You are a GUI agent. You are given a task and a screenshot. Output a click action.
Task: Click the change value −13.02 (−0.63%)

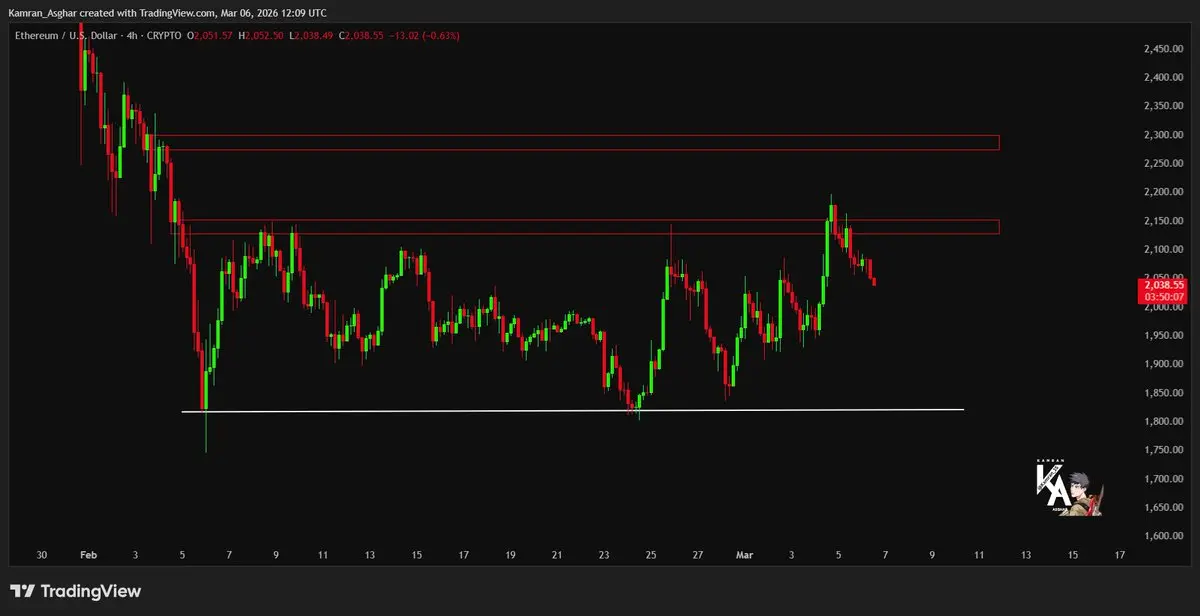424,35
